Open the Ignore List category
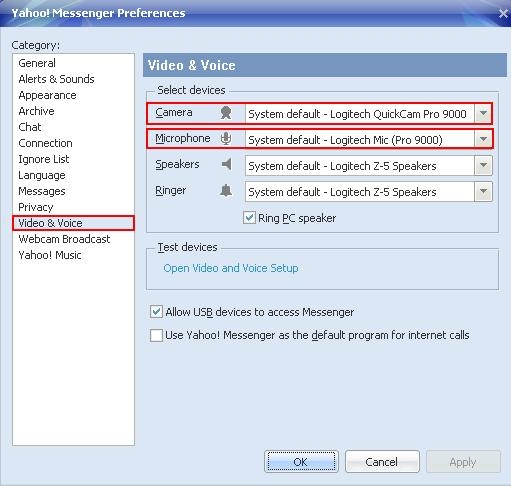This screenshot has width=511, height=486. pos(44,159)
